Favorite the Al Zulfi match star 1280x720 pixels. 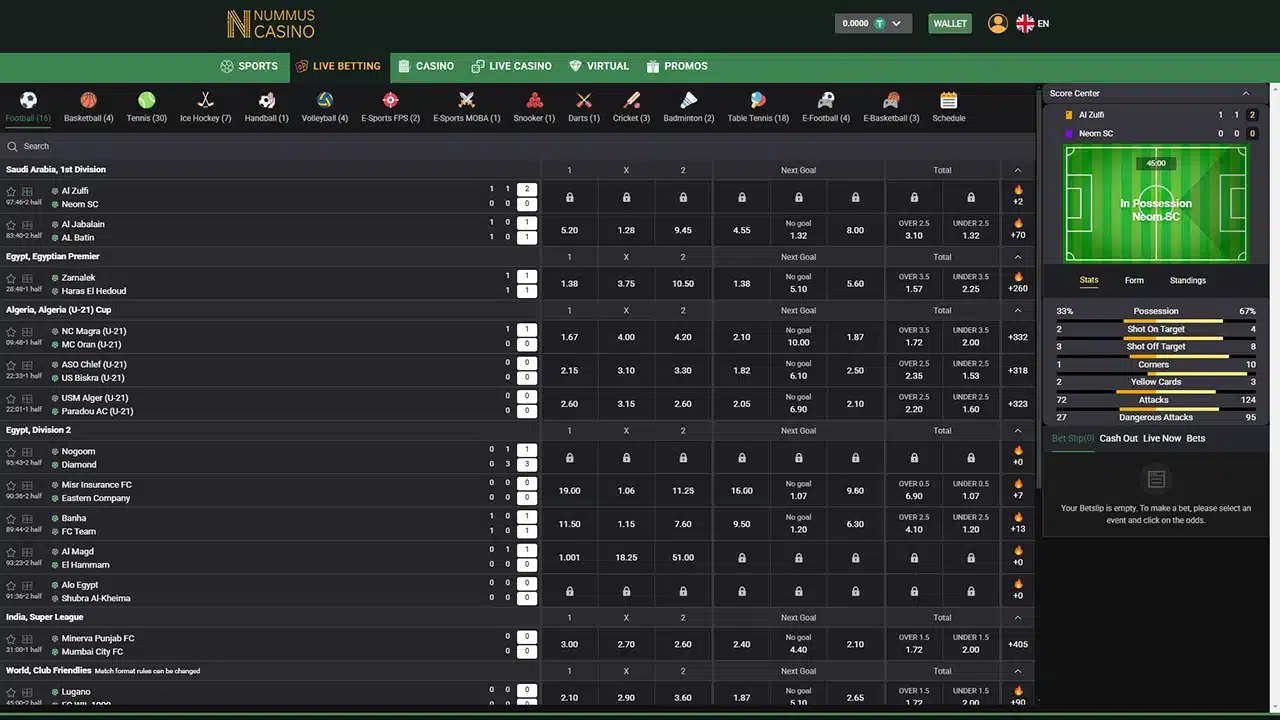click(x=11, y=191)
